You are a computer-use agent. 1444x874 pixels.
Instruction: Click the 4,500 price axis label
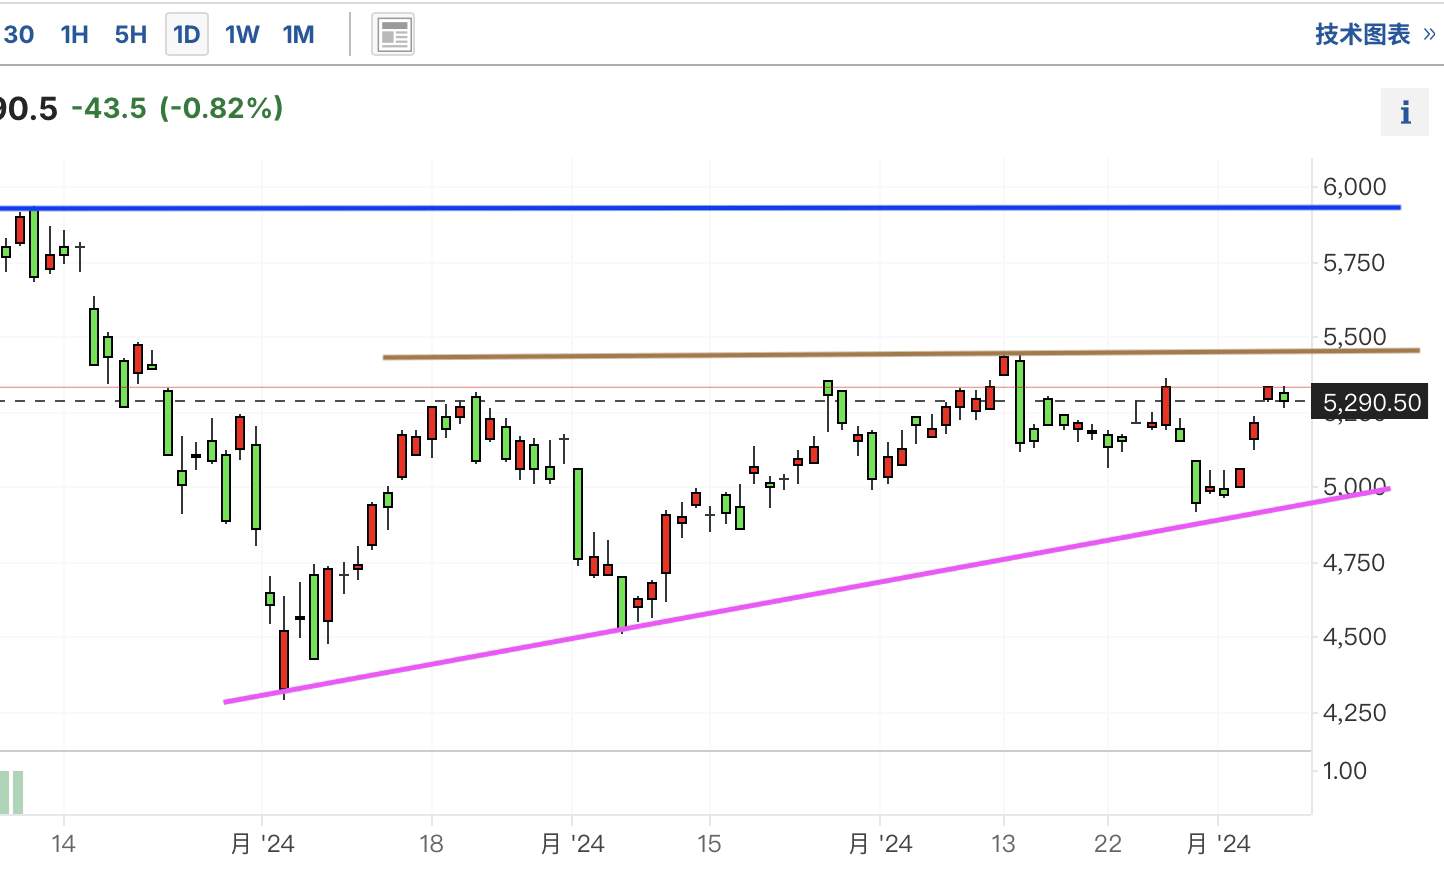click(x=1354, y=637)
